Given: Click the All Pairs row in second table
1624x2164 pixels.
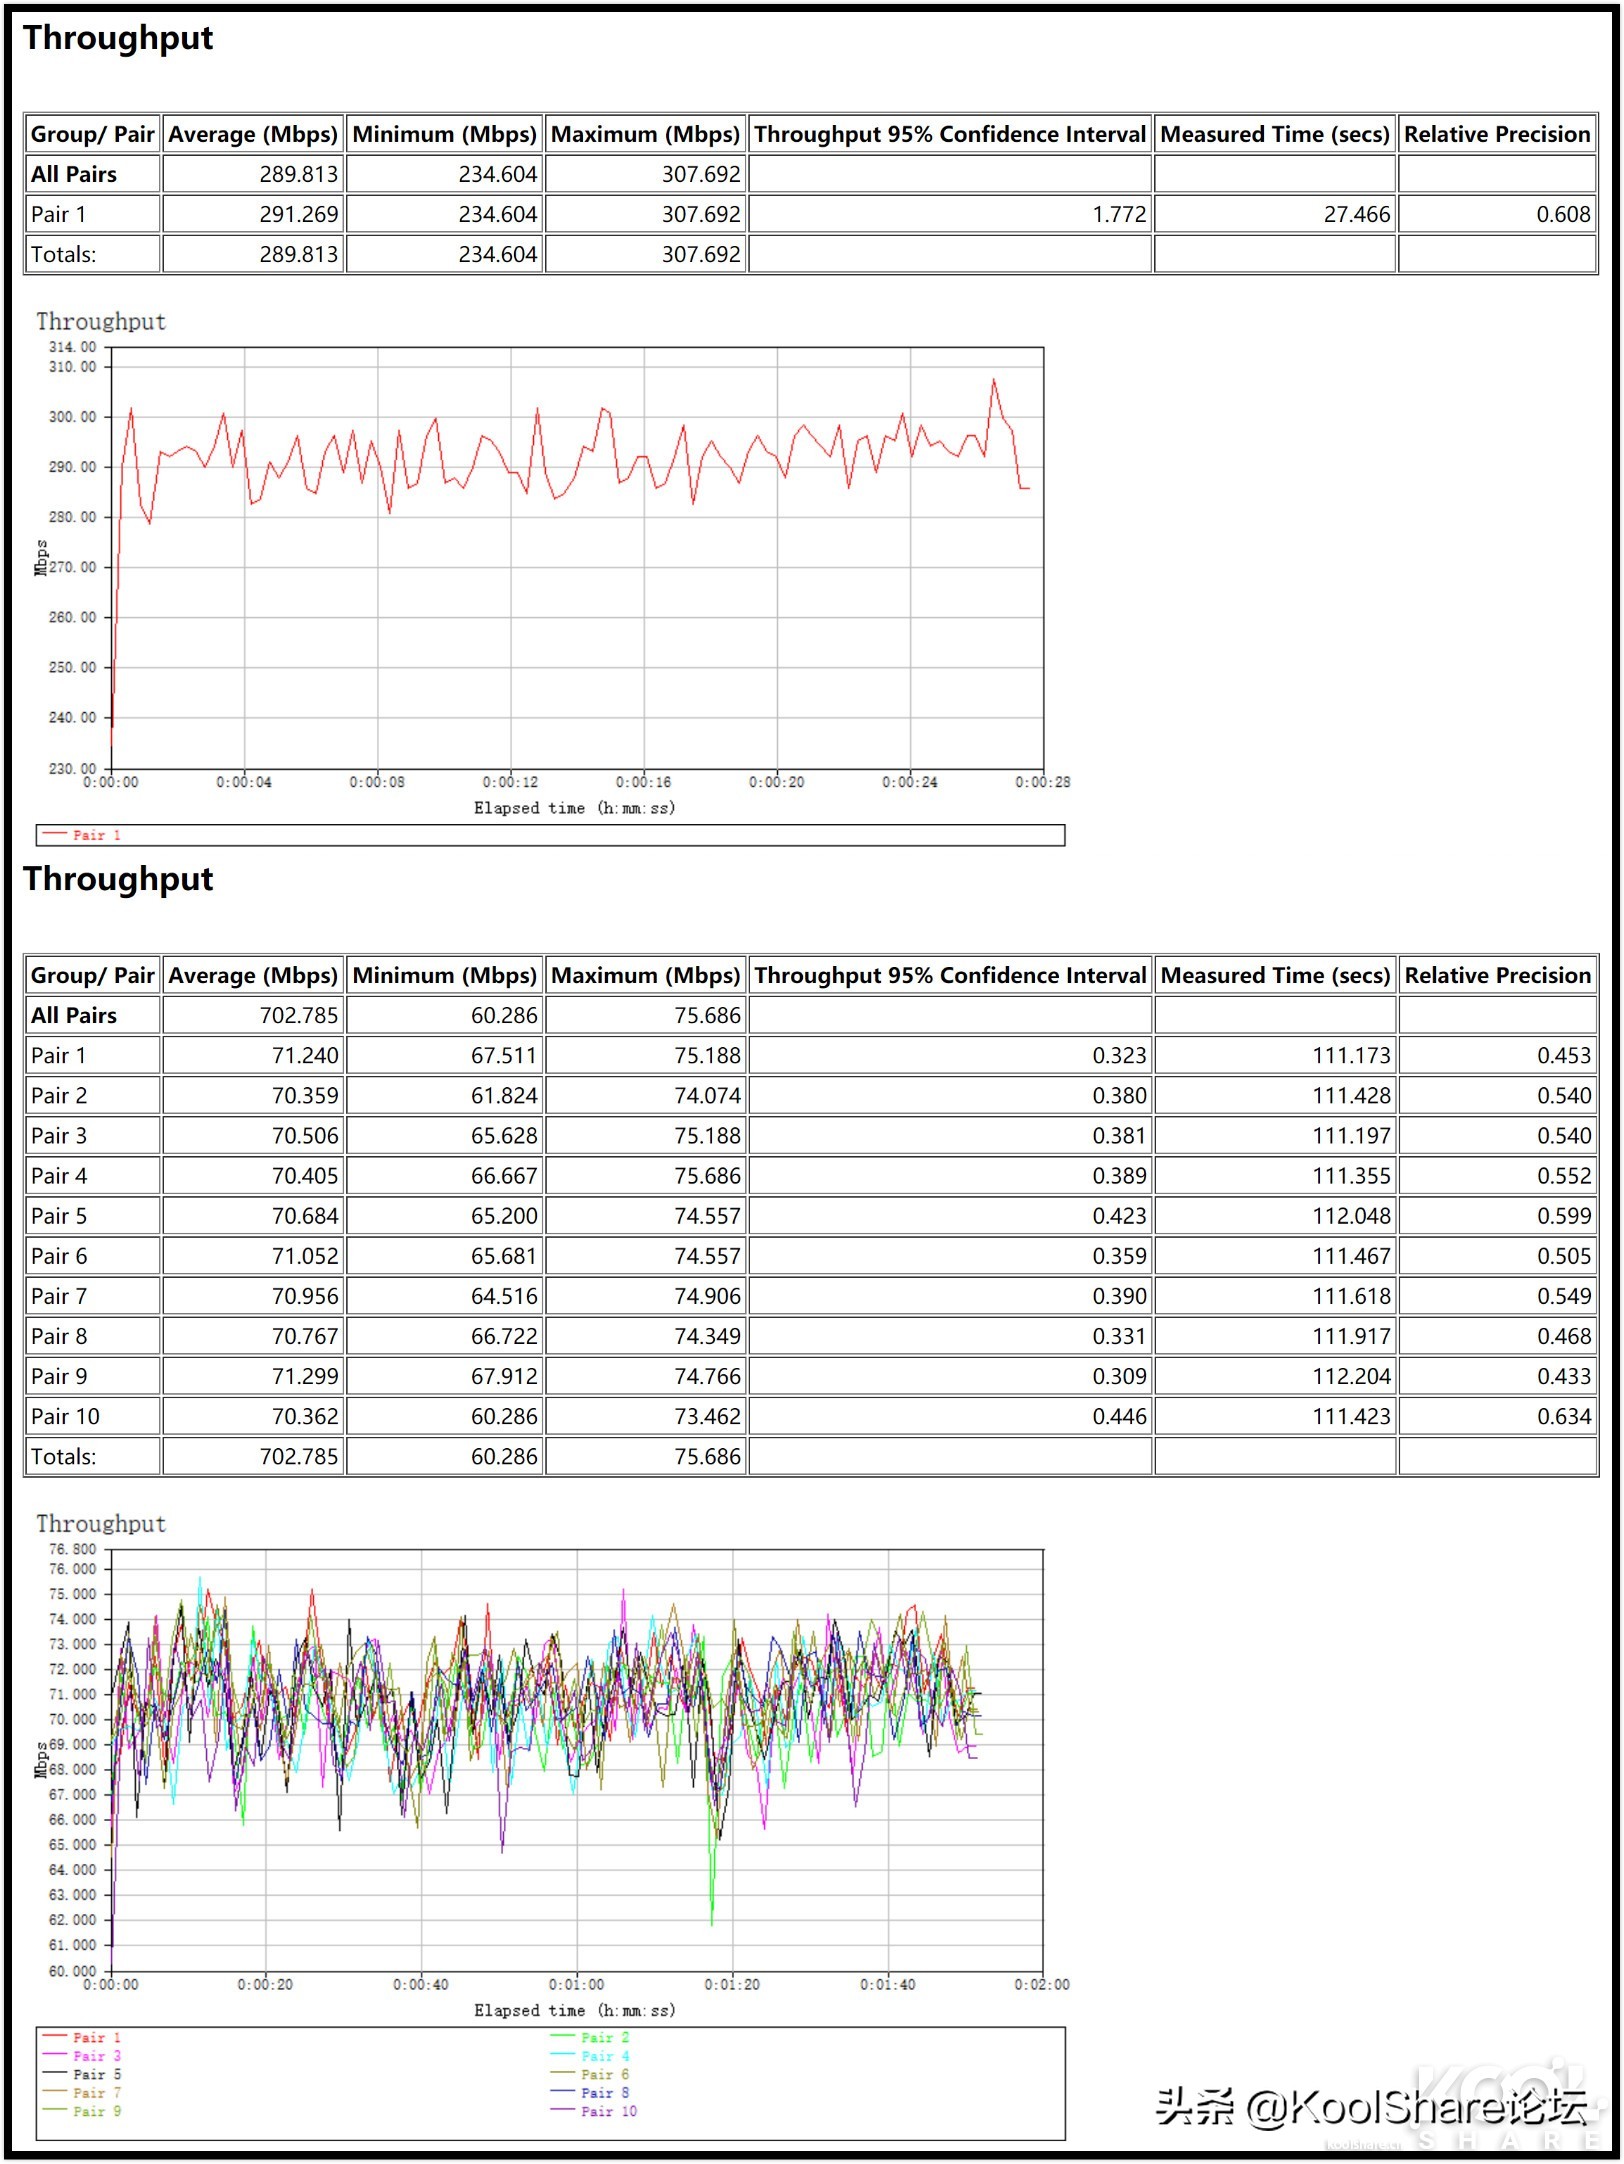Looking at the screenshot, I should (x=73, y=1015).
